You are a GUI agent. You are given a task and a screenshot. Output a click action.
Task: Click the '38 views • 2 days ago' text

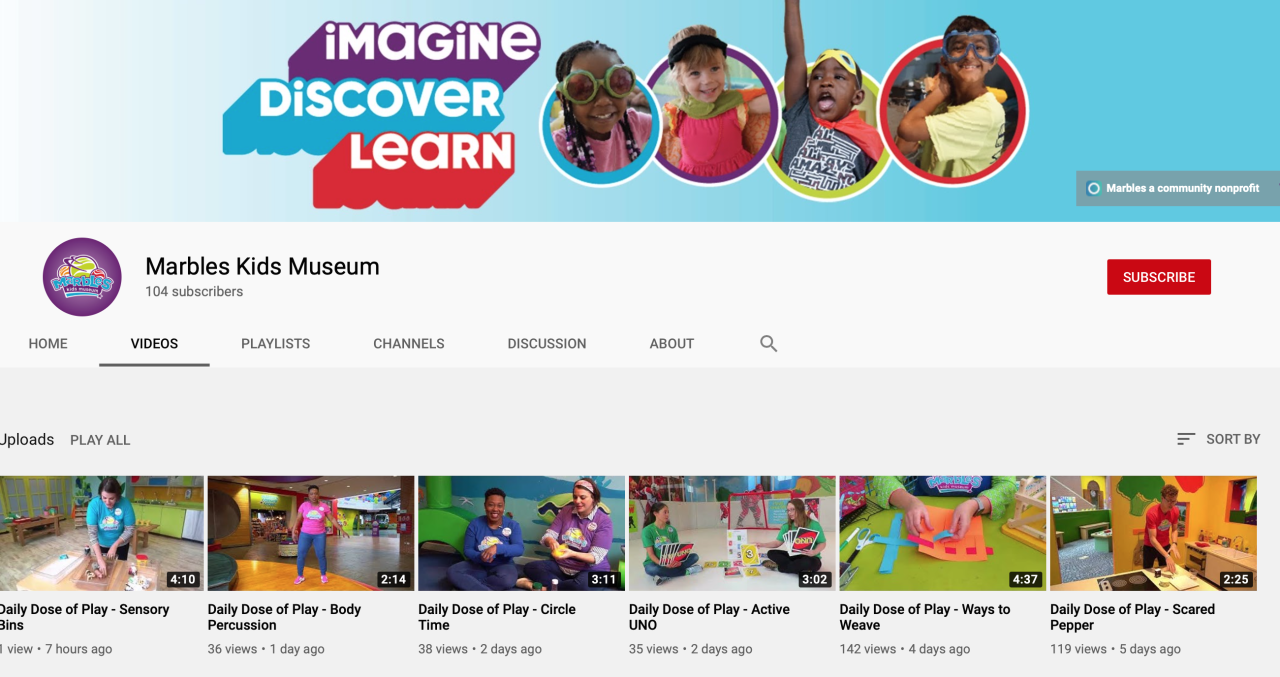pyautogui.click(x=480, y=649)
